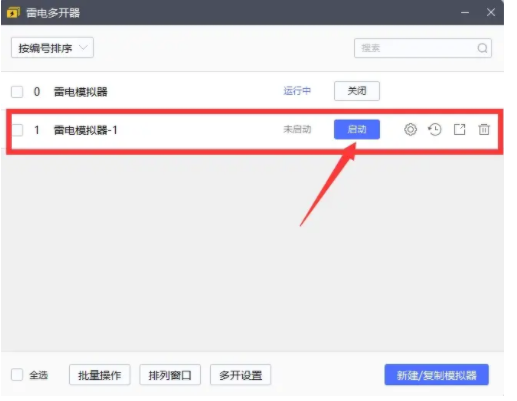
Task: Click 新建/复制模拟器 button
Action: point(436,375)
